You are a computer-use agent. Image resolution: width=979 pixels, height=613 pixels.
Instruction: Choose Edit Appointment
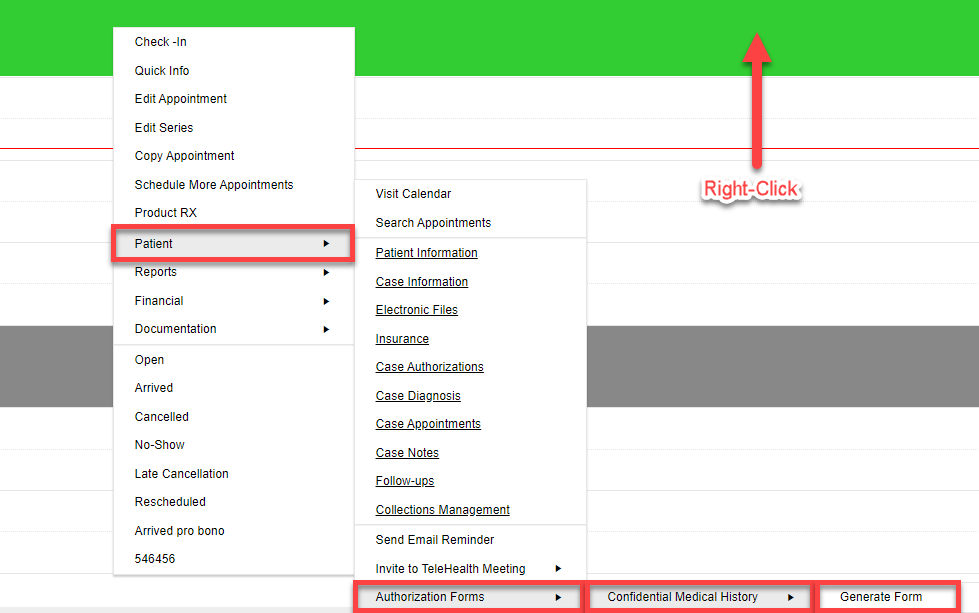coord(180,98)
